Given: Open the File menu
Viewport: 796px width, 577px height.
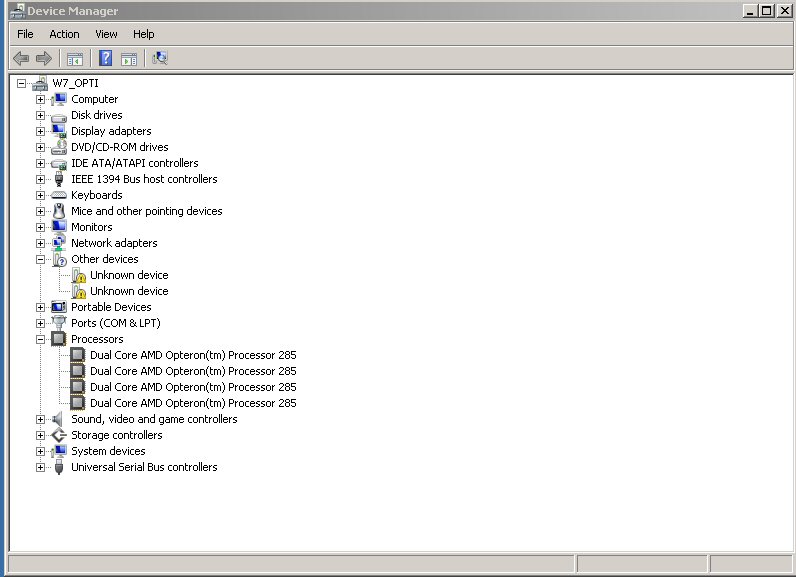Looking at the screenshot, I should (25, 34).
